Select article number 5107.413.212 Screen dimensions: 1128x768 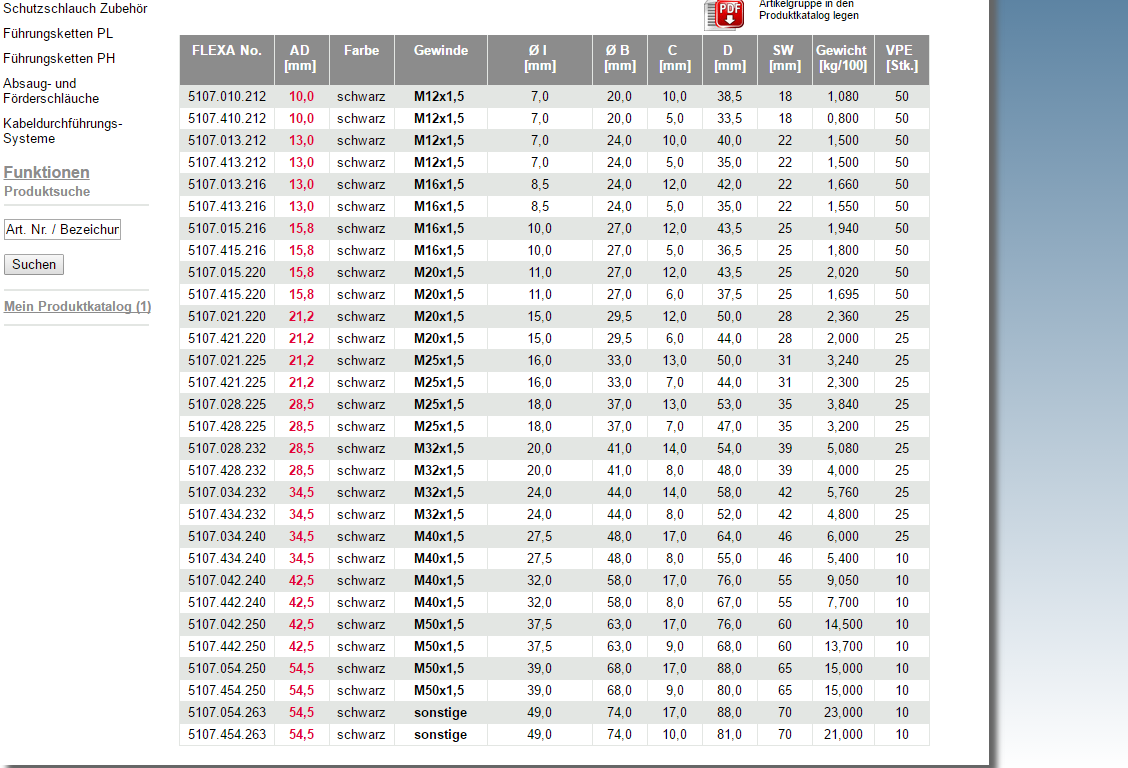[227, 163]
